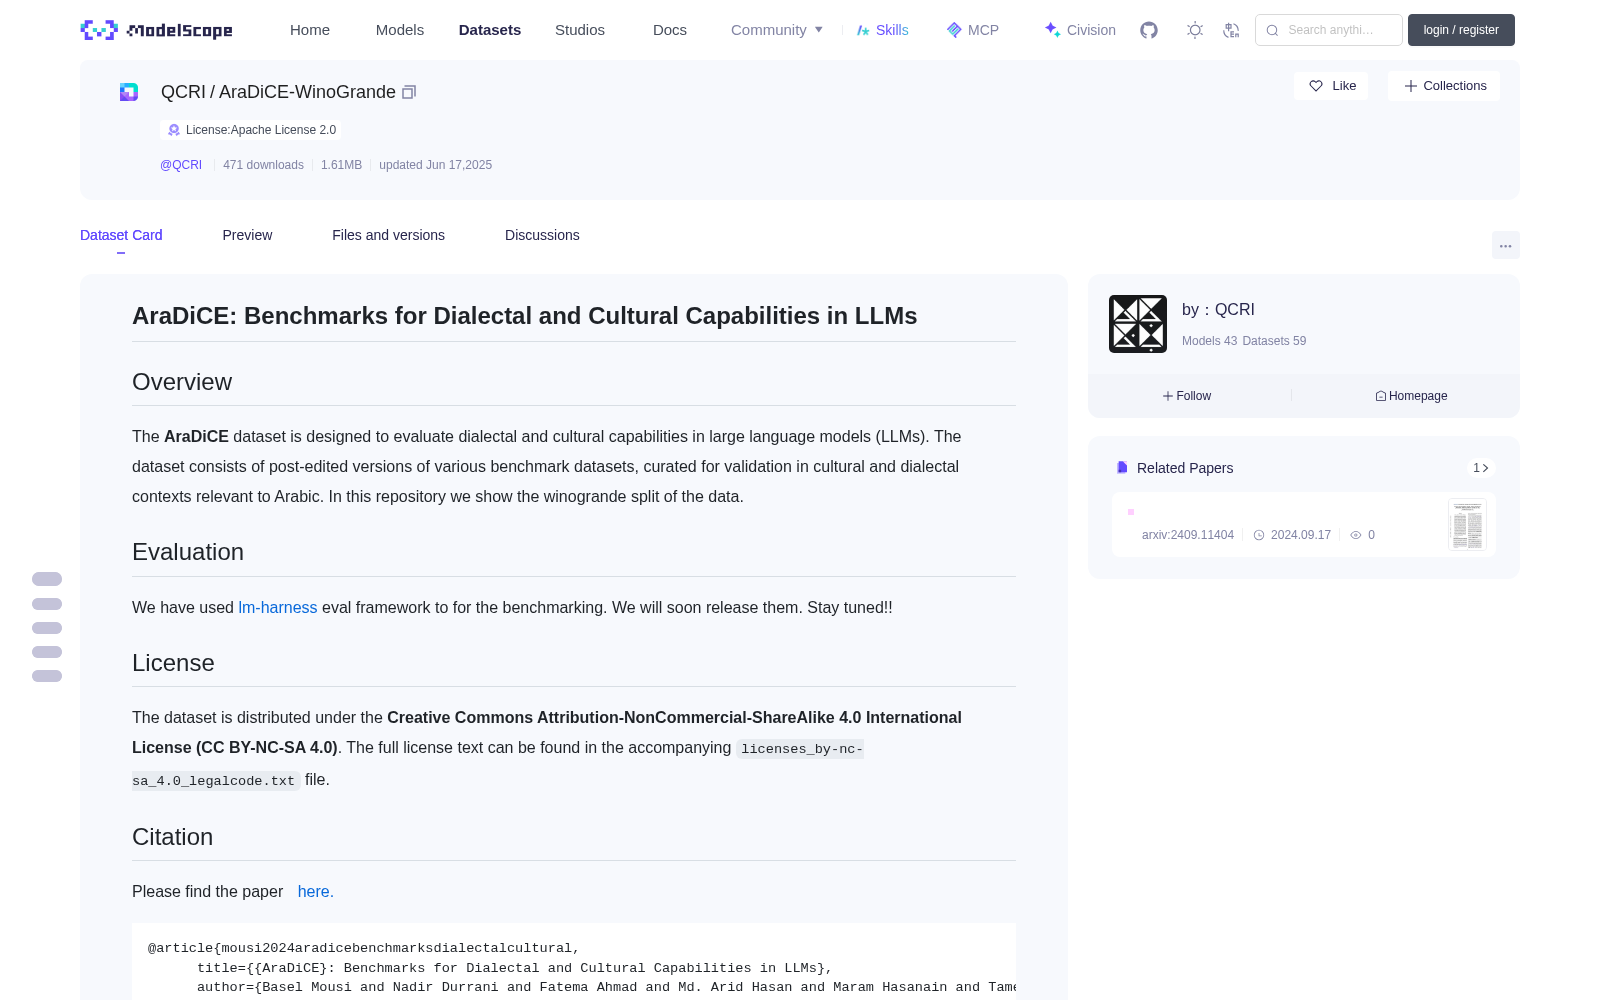Focus the search anything input field
Image resolution: width=1600 pixels, height=1000 pixels.
coord(1329,30)
